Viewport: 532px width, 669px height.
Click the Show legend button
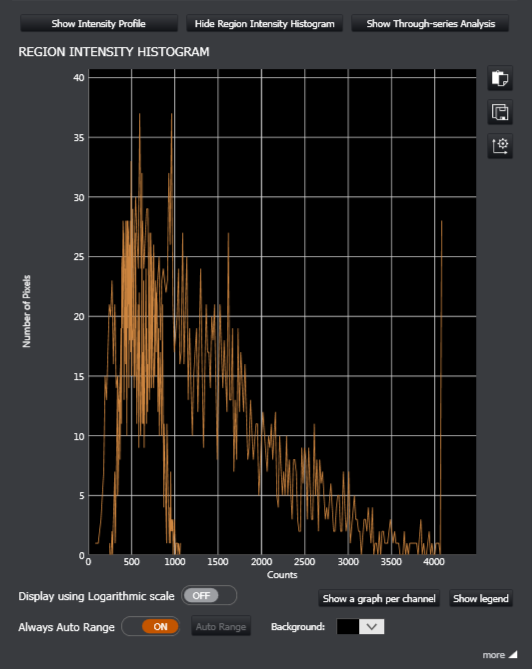point(481,598)
